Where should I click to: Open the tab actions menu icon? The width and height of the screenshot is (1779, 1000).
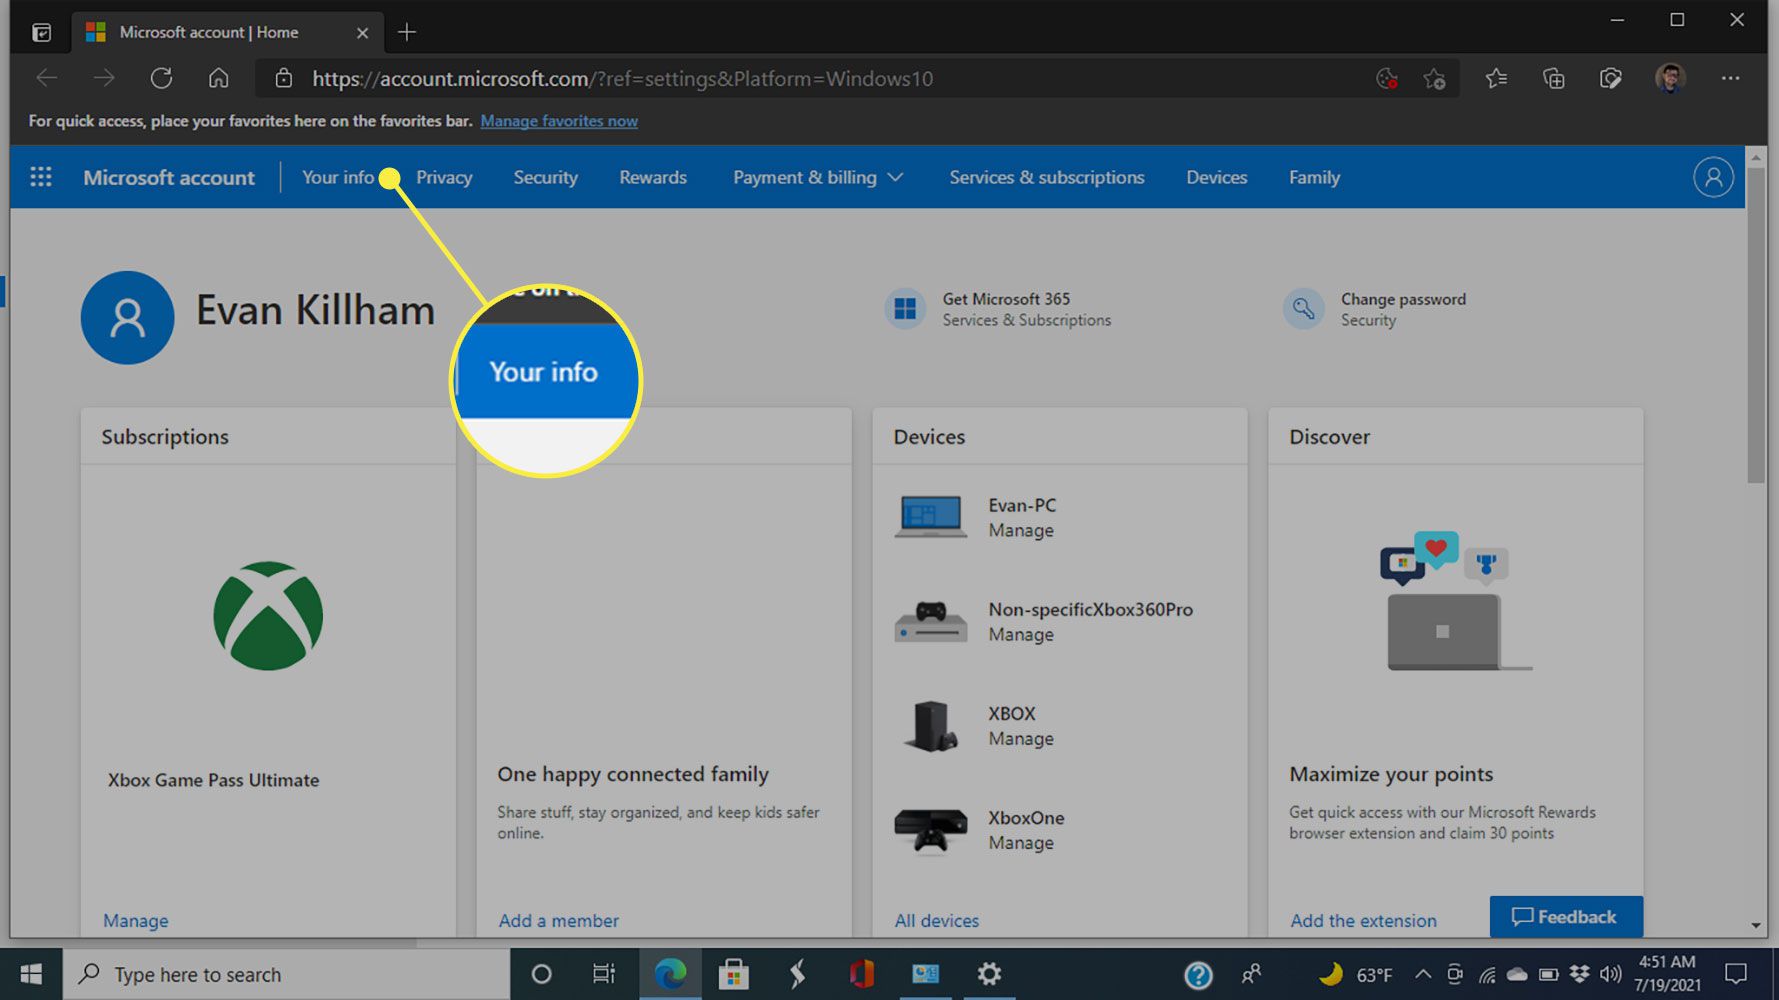(41, 32)
